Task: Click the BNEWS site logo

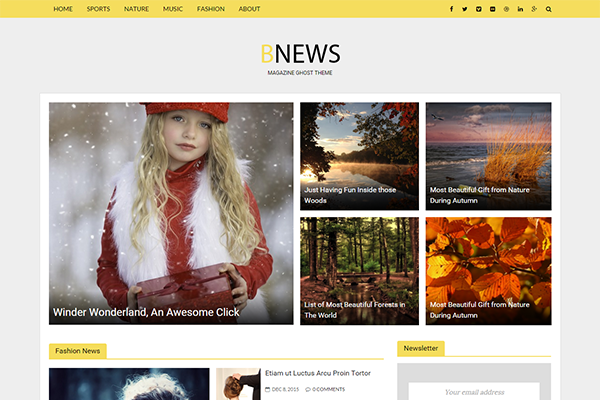Action: tap(300, 54)
